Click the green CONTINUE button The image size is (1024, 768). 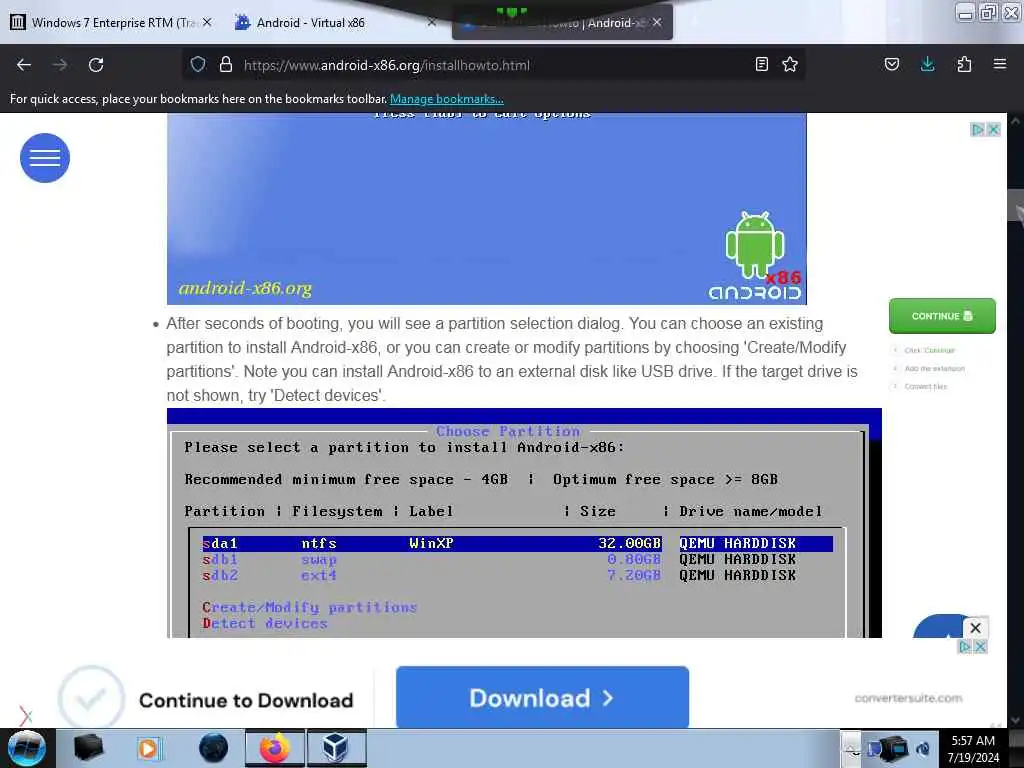click(942, 316)
